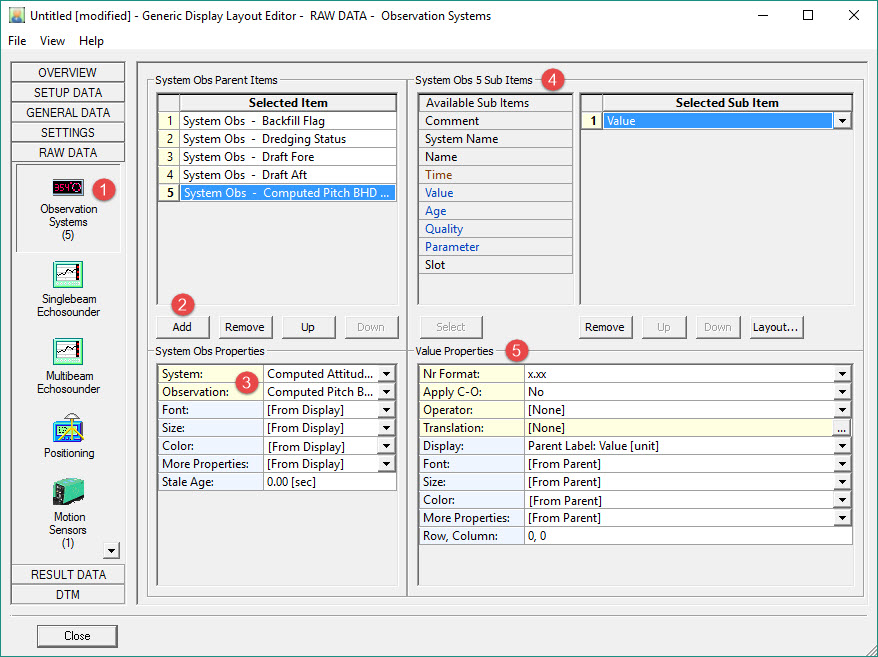The image size is (878, 657).
Task: Select the Motion Sensors icon
Action: point(68,493)
